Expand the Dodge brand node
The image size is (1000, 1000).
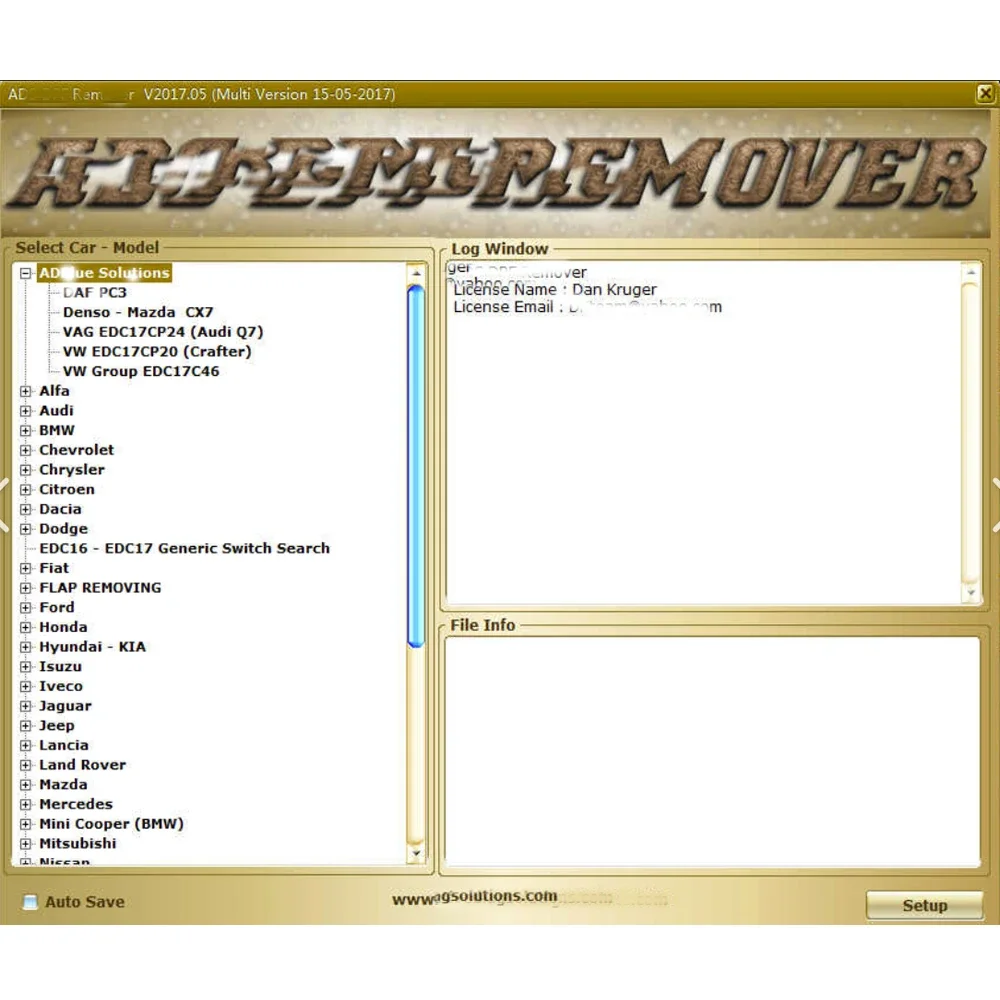[x=26, y=529]
